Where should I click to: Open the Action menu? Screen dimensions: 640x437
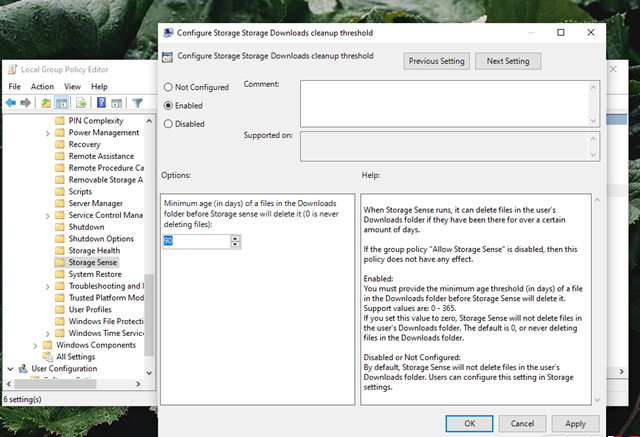pos(42,87)
